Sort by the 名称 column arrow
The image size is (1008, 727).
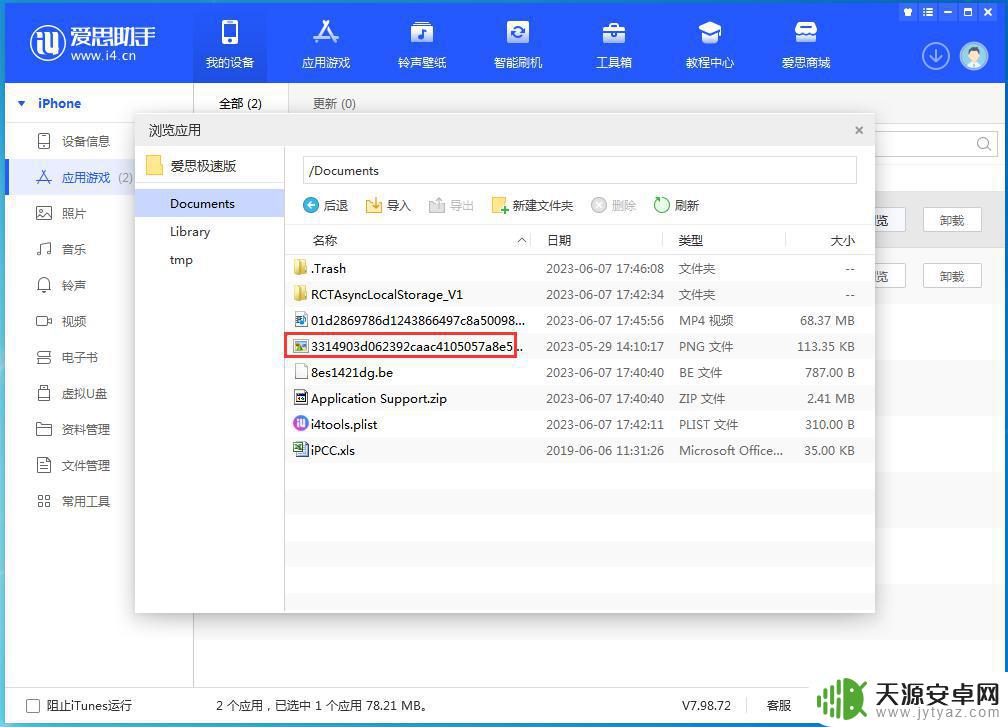pos(522,240)
